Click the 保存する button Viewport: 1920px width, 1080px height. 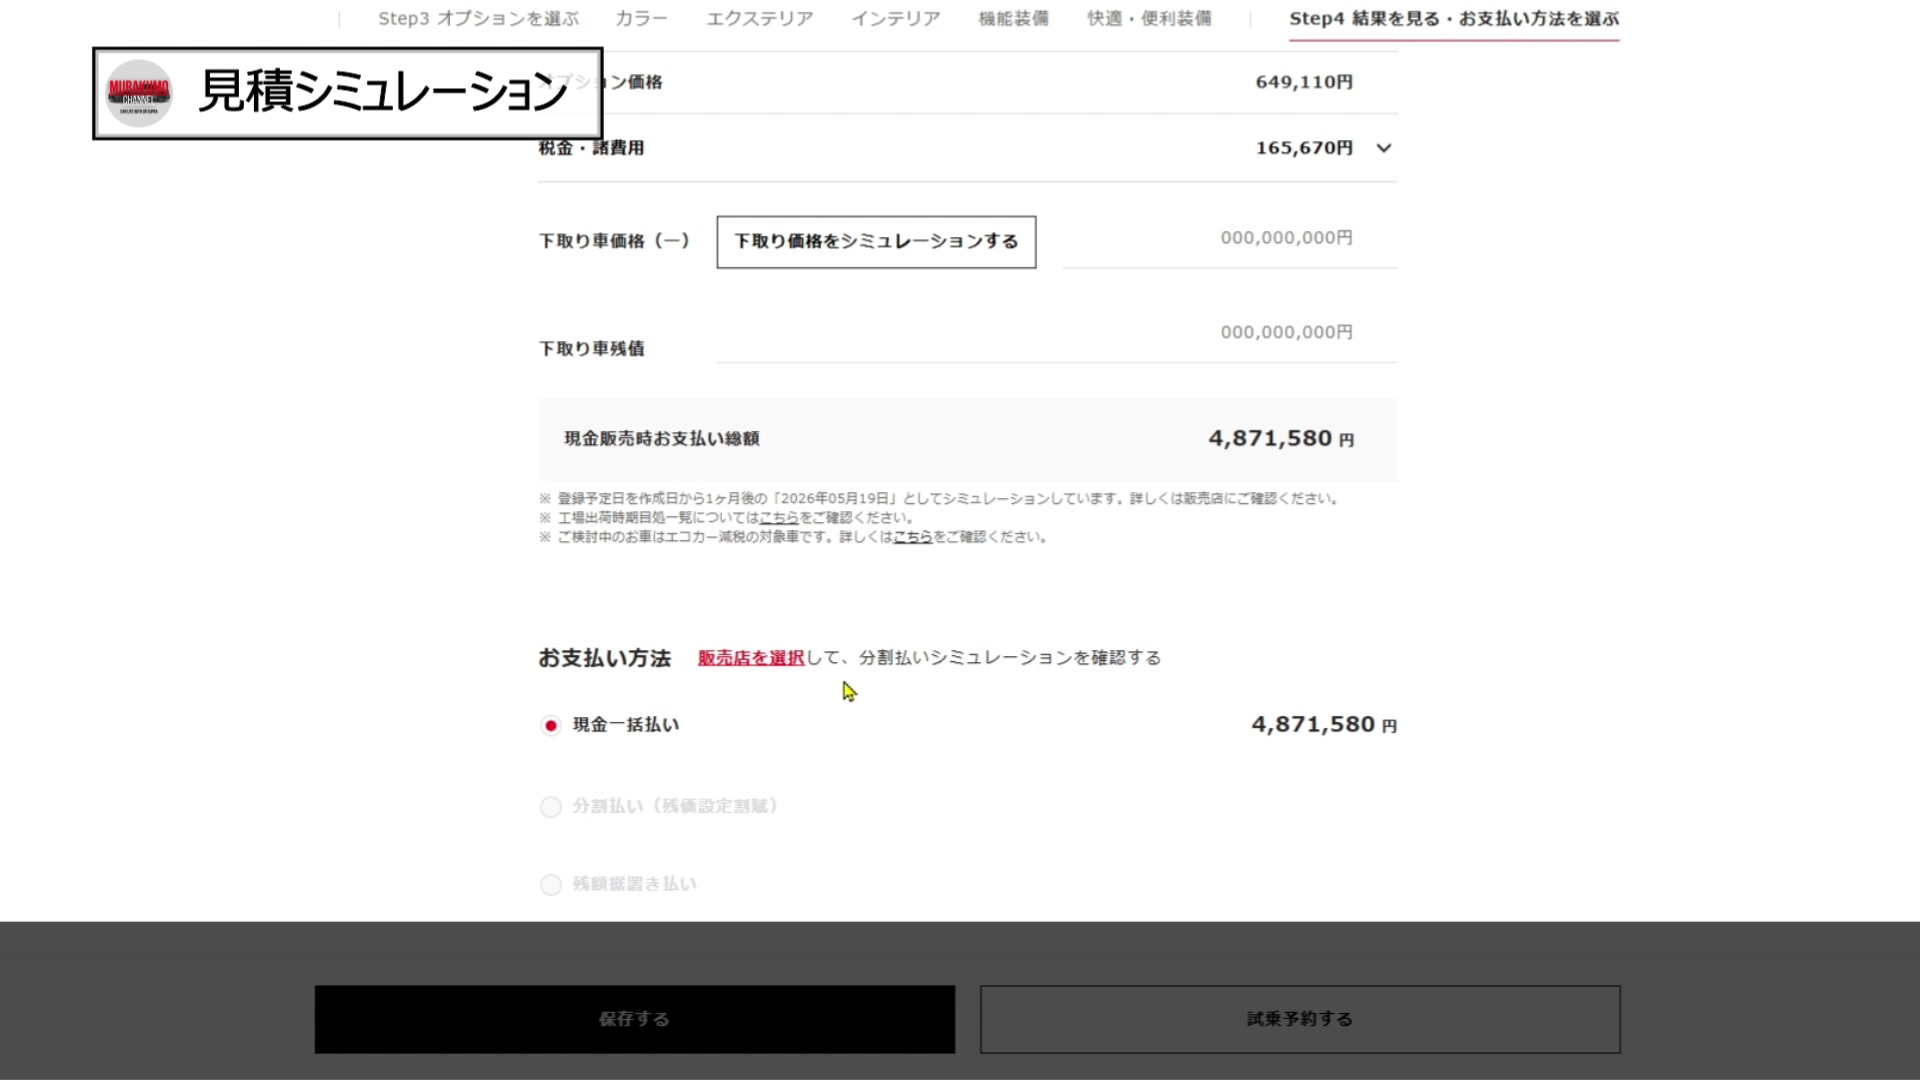tap(634, 1019)
